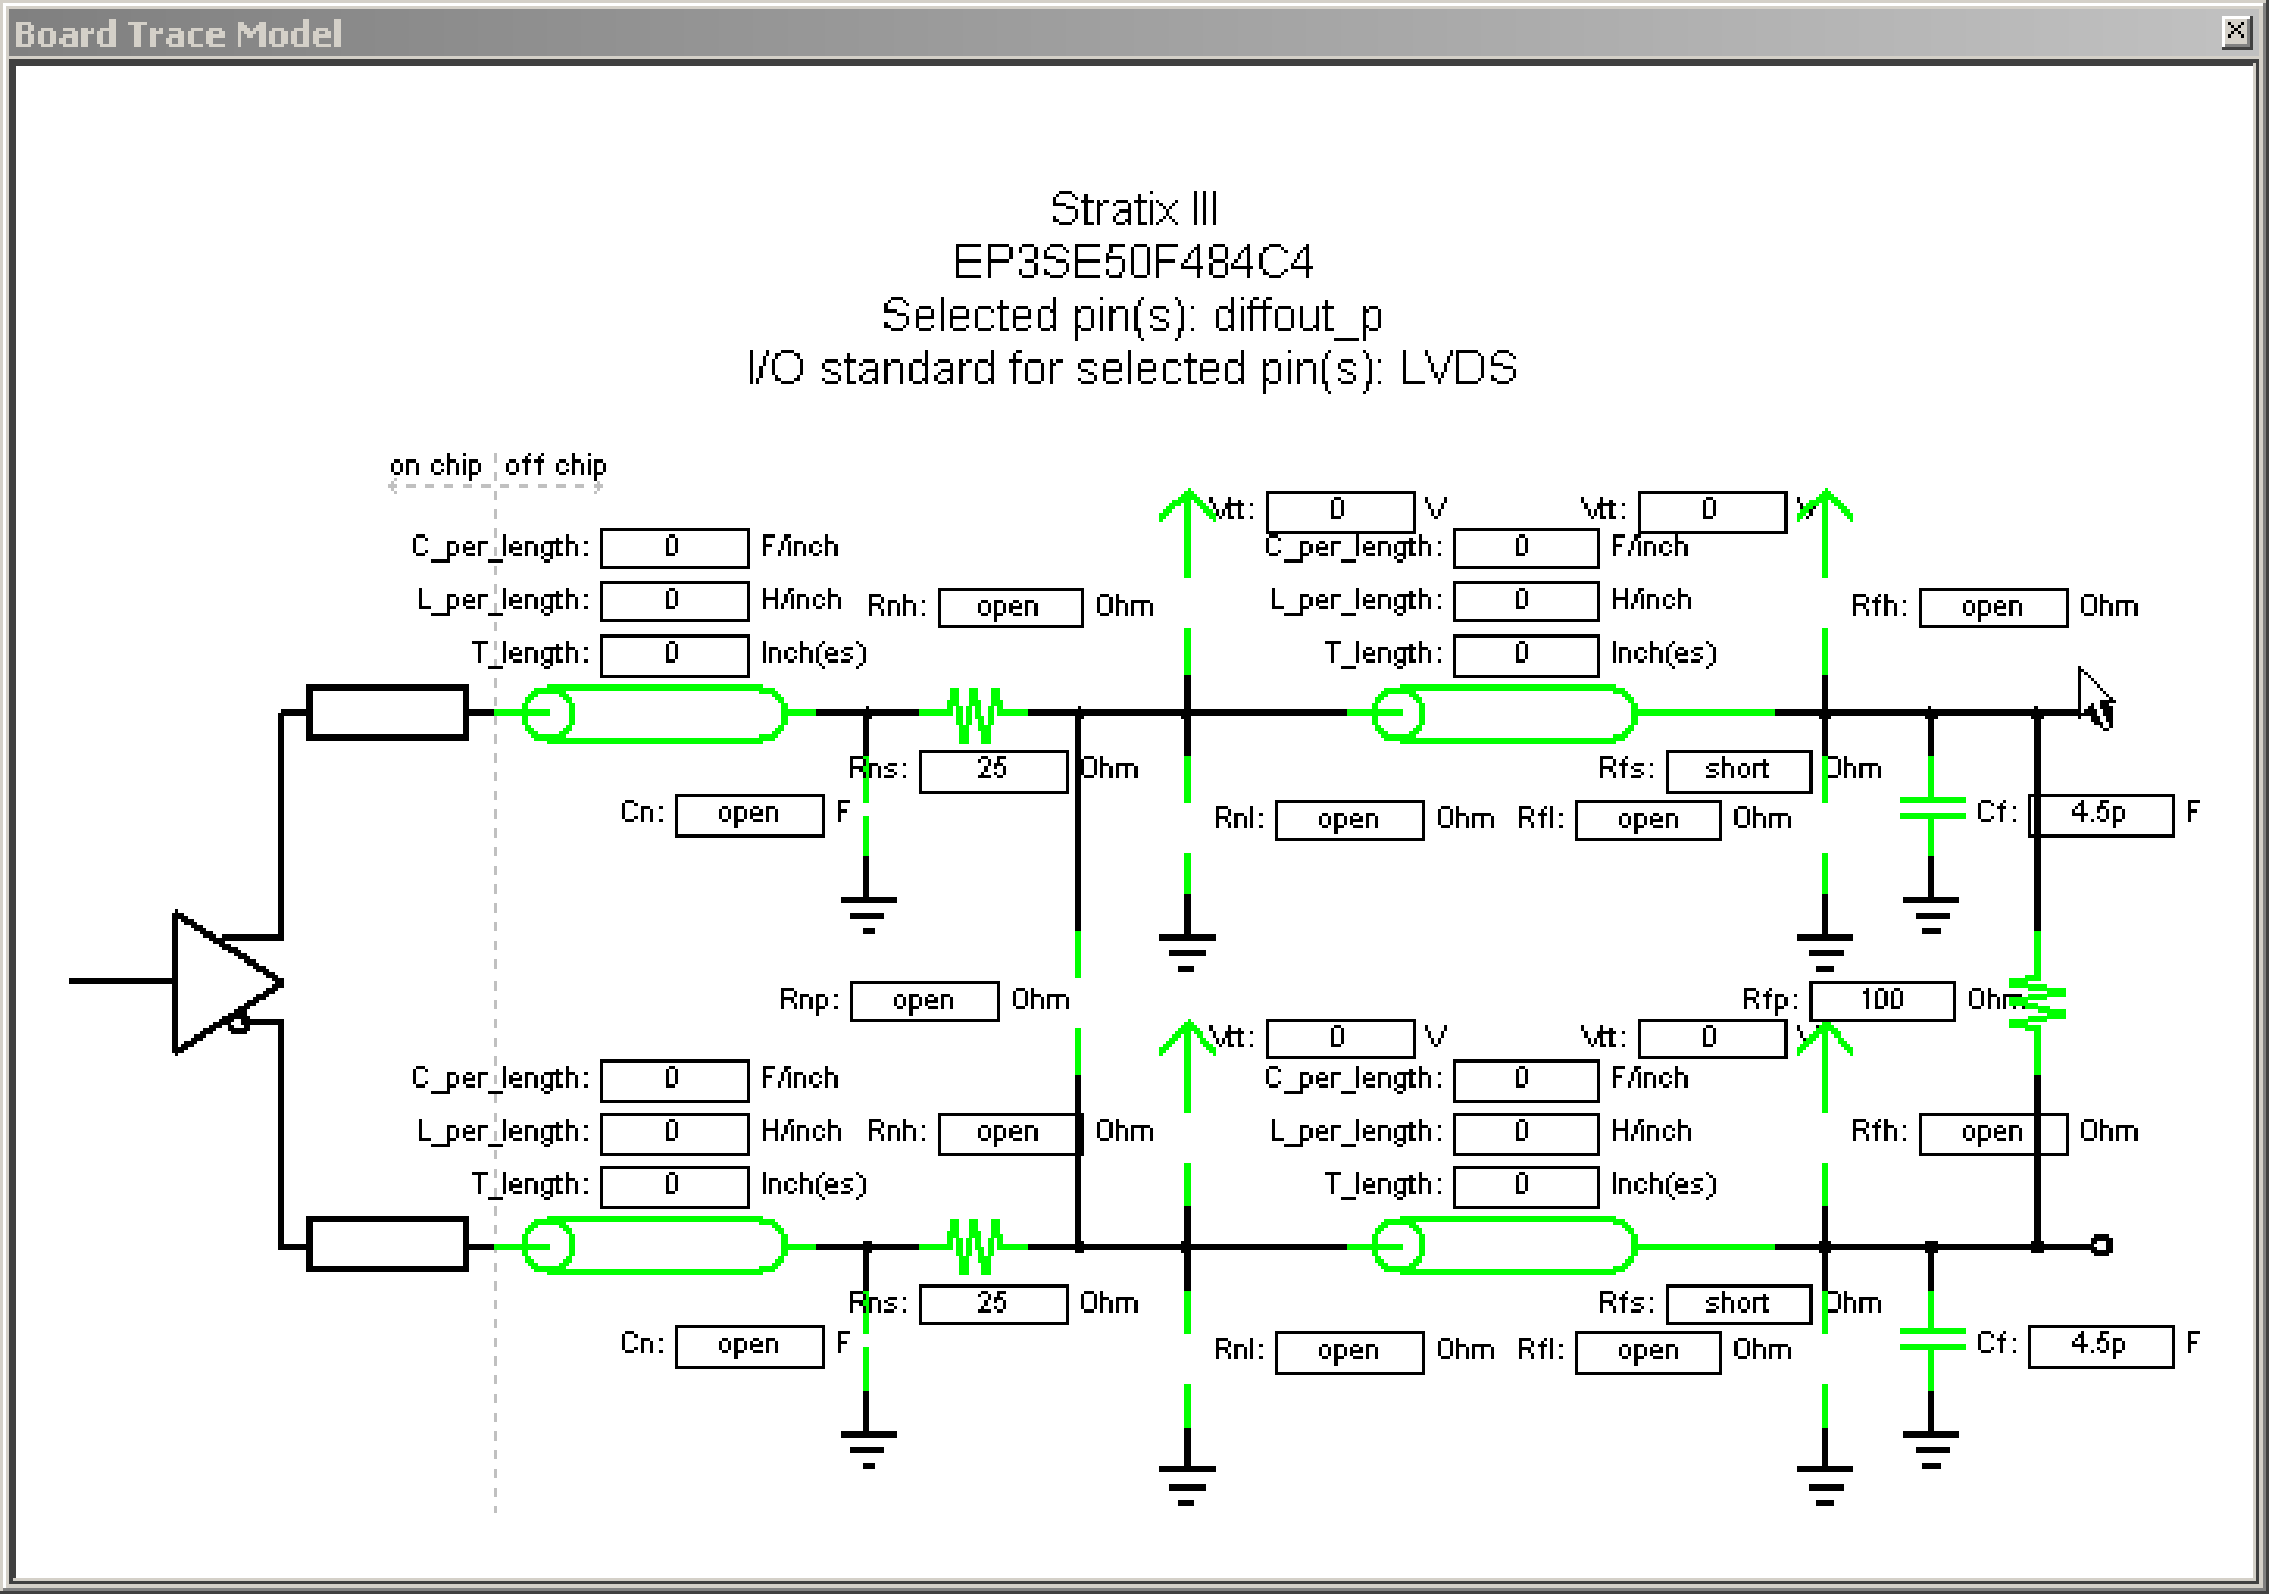This screenshot has width=2269, height=1594.
Task: Close the Board Trace Model window
Action: (2236, 32)
